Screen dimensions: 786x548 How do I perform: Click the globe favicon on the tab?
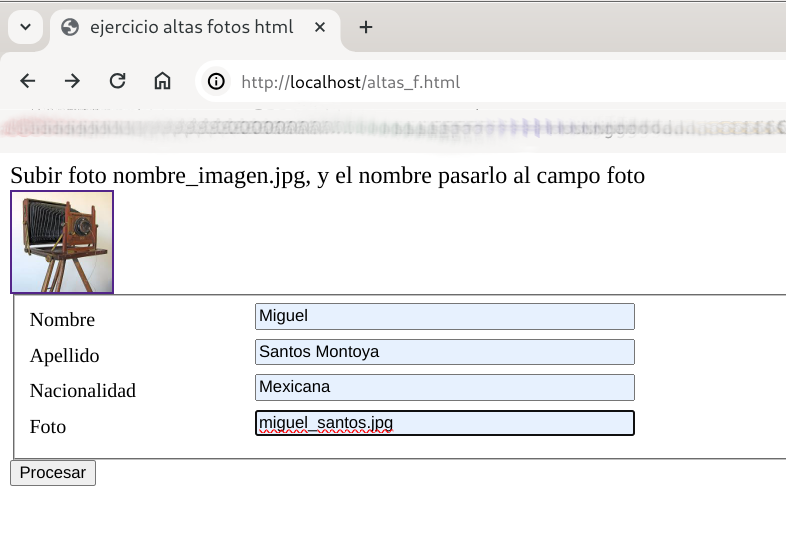click(70, 28)
